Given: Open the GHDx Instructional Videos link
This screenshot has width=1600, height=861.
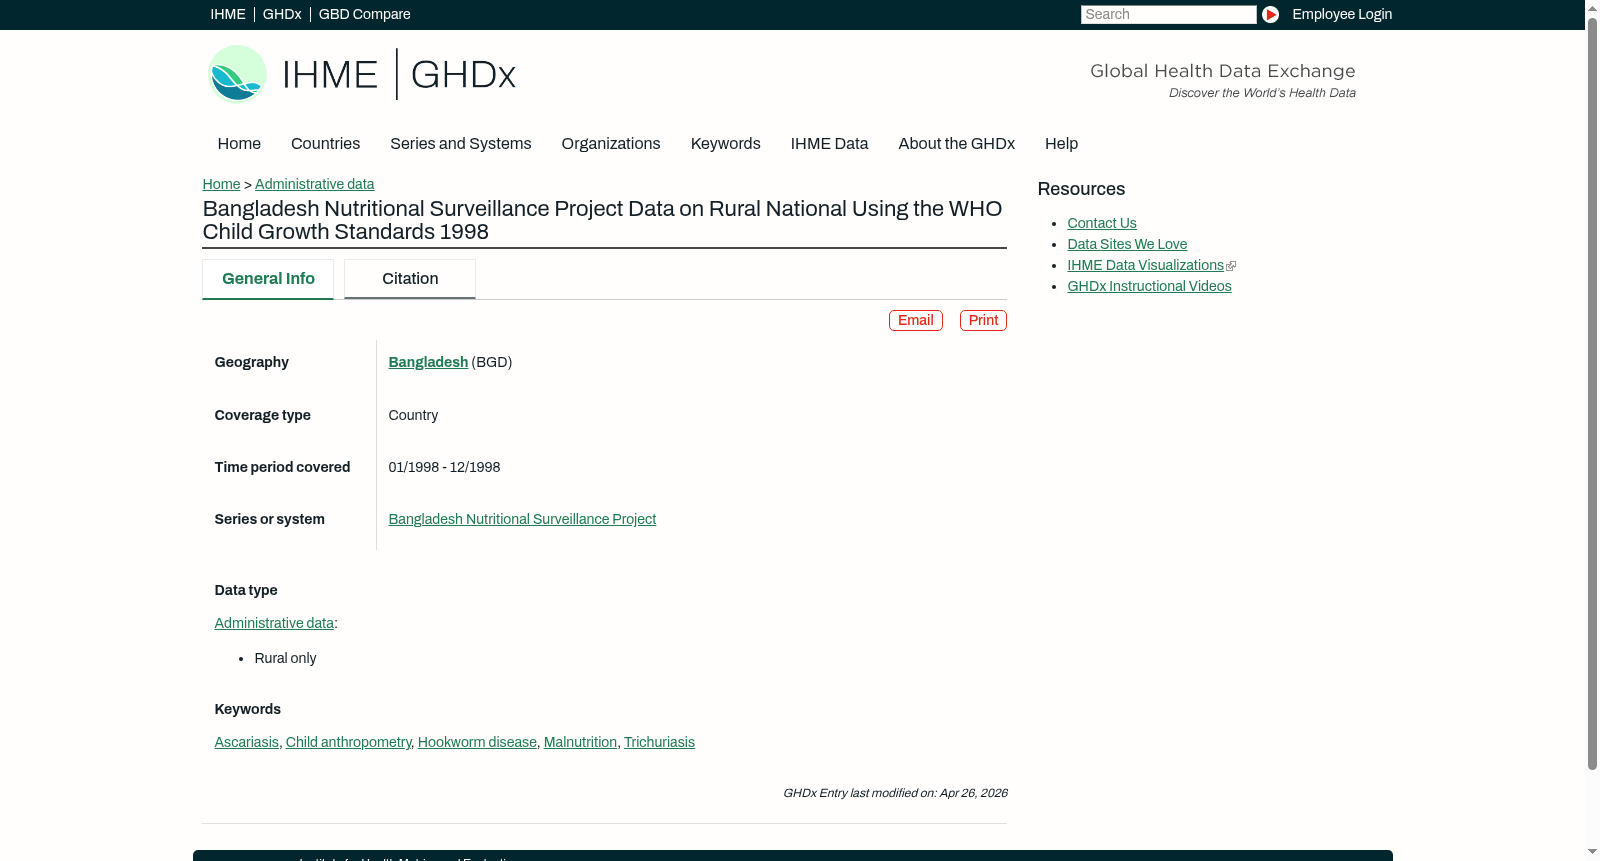Looking at the screenshot, I should click(1149, 286).
